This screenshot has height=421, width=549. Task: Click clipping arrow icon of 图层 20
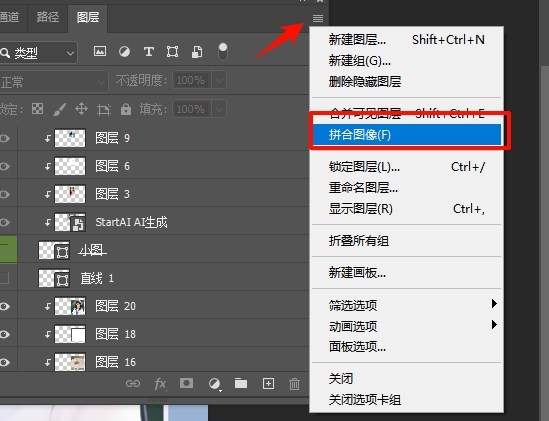tap(48, 306)
